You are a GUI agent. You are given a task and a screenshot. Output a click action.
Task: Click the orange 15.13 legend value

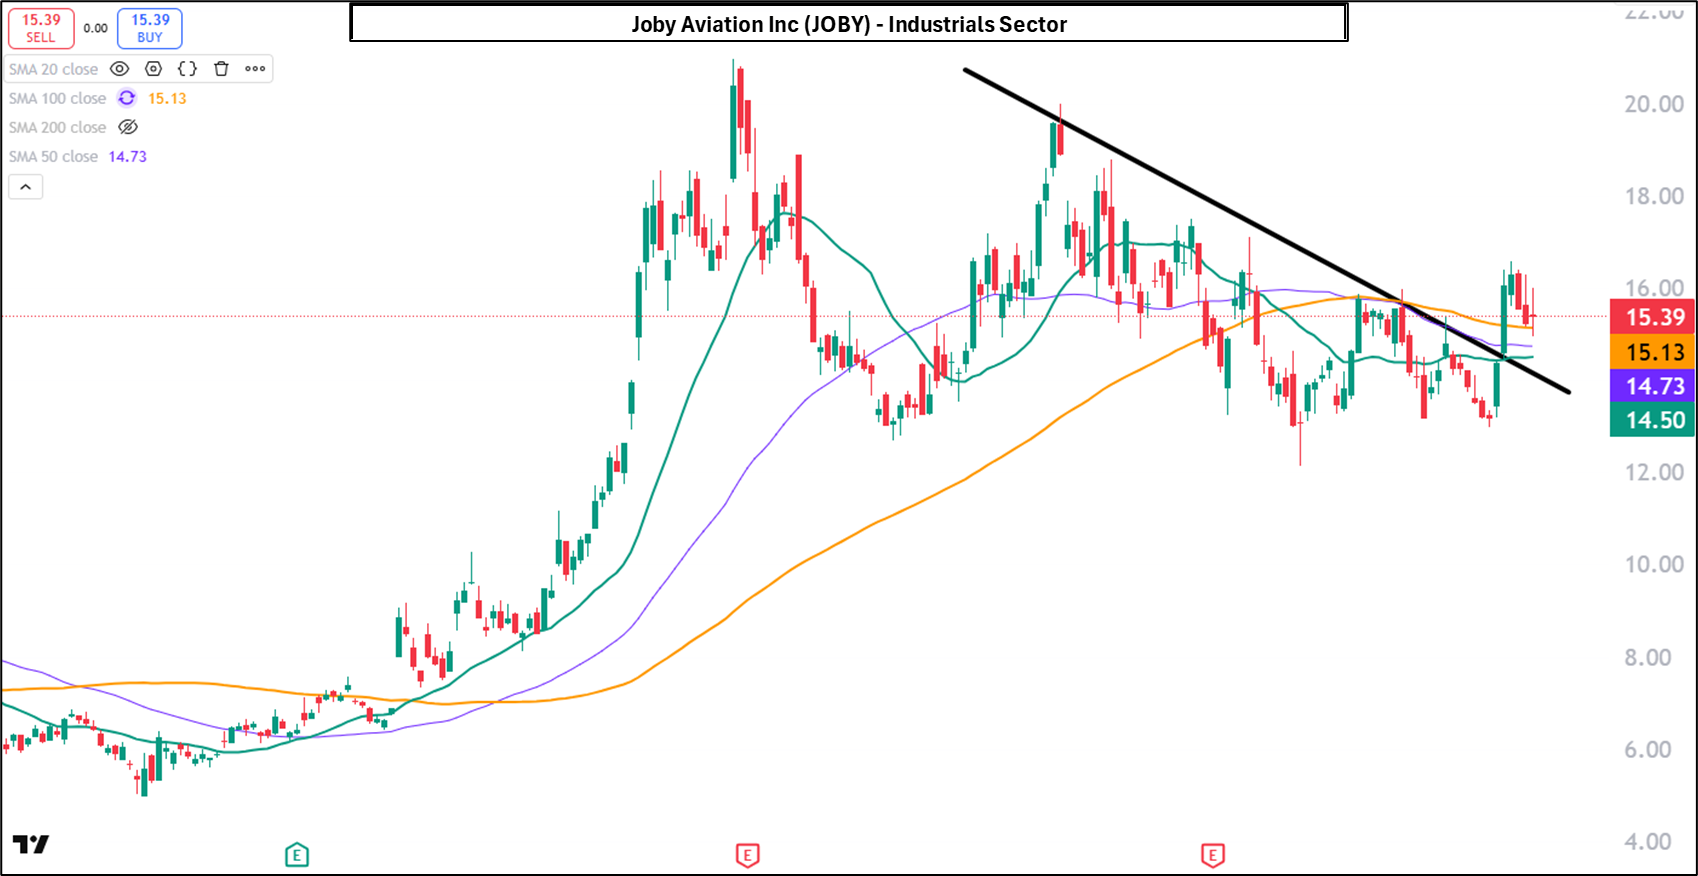(x=167, y=98)
